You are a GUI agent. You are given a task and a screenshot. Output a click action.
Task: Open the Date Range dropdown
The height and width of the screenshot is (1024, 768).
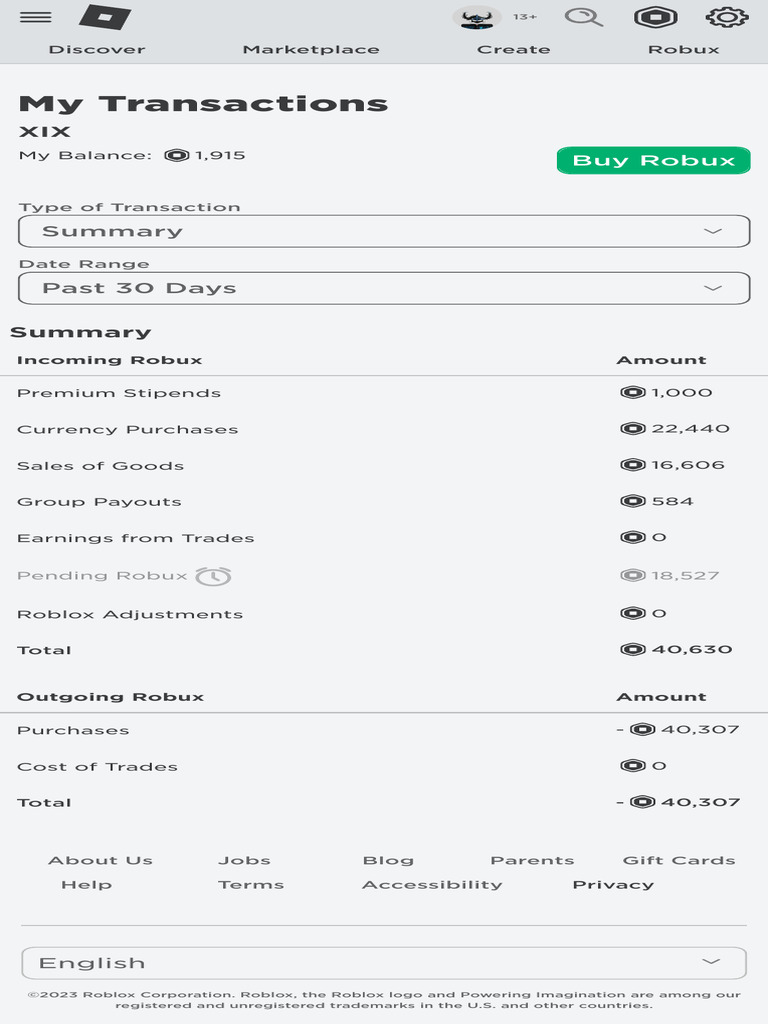pyautogui.click(x=384, y=288)
